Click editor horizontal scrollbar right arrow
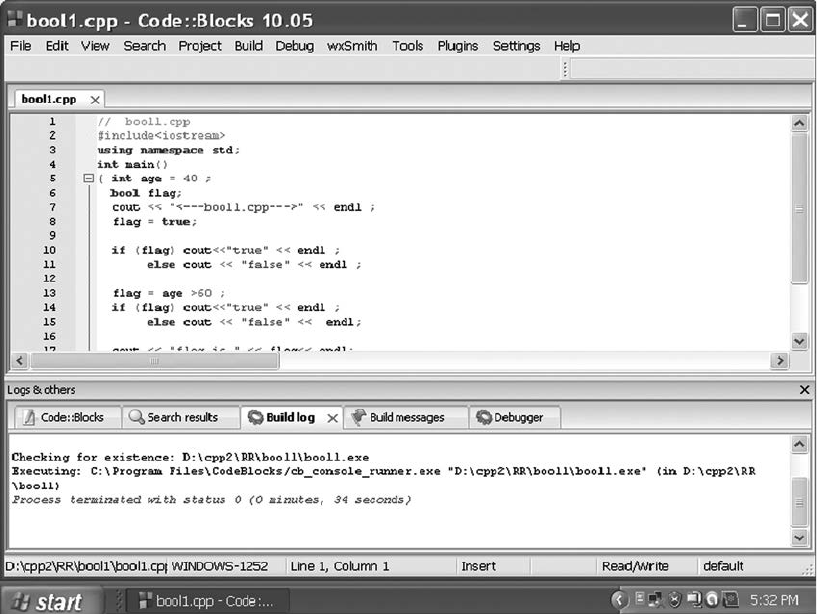Viewport: 817px width, 614px height. click(779, 361)
